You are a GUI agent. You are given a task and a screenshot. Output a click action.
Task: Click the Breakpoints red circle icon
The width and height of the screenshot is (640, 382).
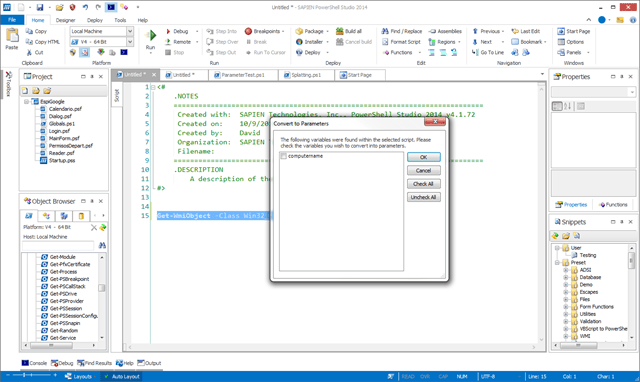click(248, 31)
